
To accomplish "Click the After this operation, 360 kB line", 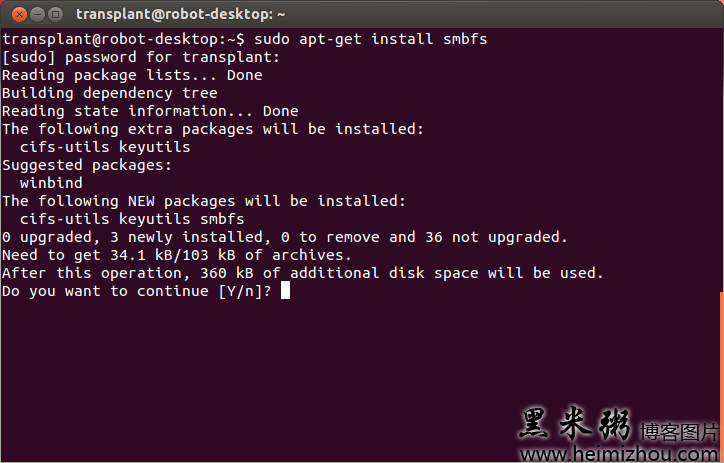I will pyautogui.click(x=303, y=273).
